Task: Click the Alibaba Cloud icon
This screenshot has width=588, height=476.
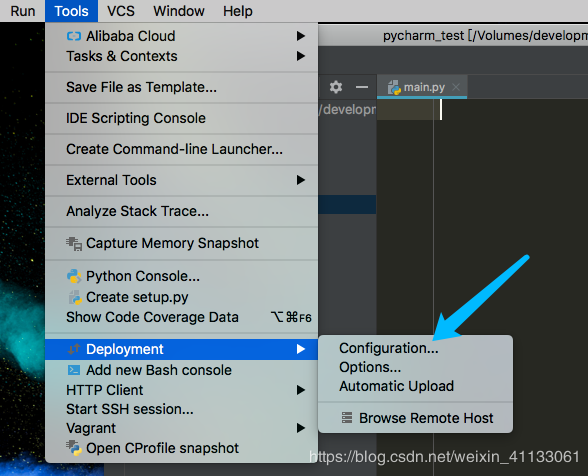Action: pyautogui.click(x=74, y=36)
